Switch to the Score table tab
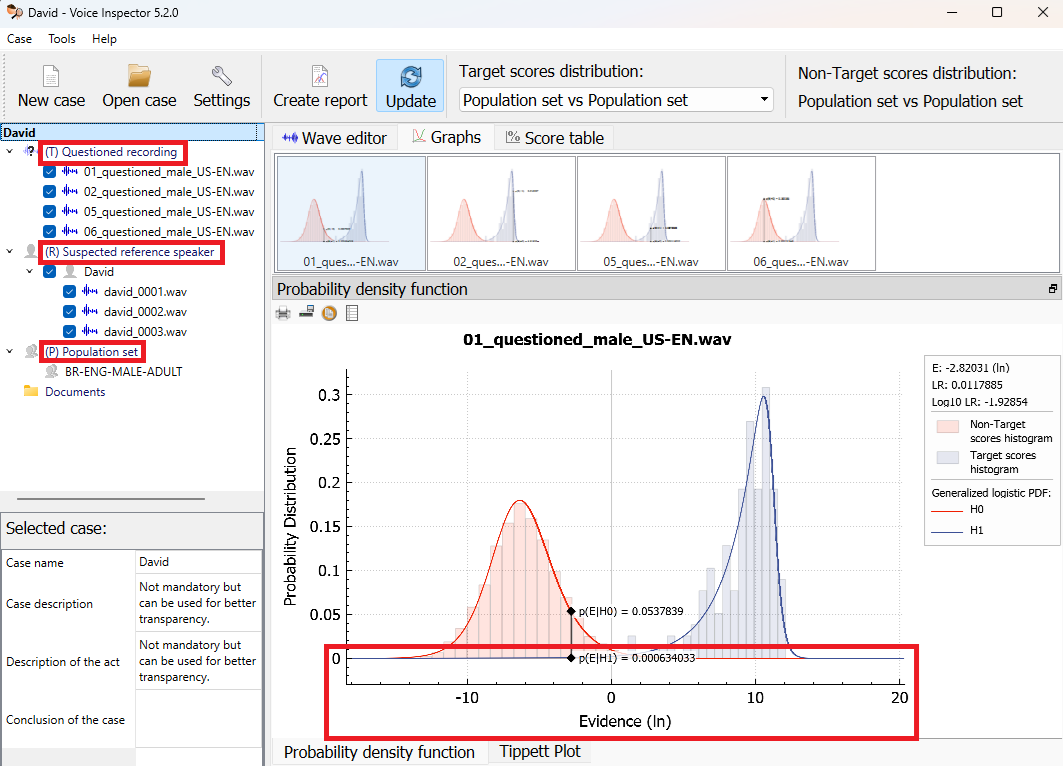1063x766 pixels. pos(555,138)
